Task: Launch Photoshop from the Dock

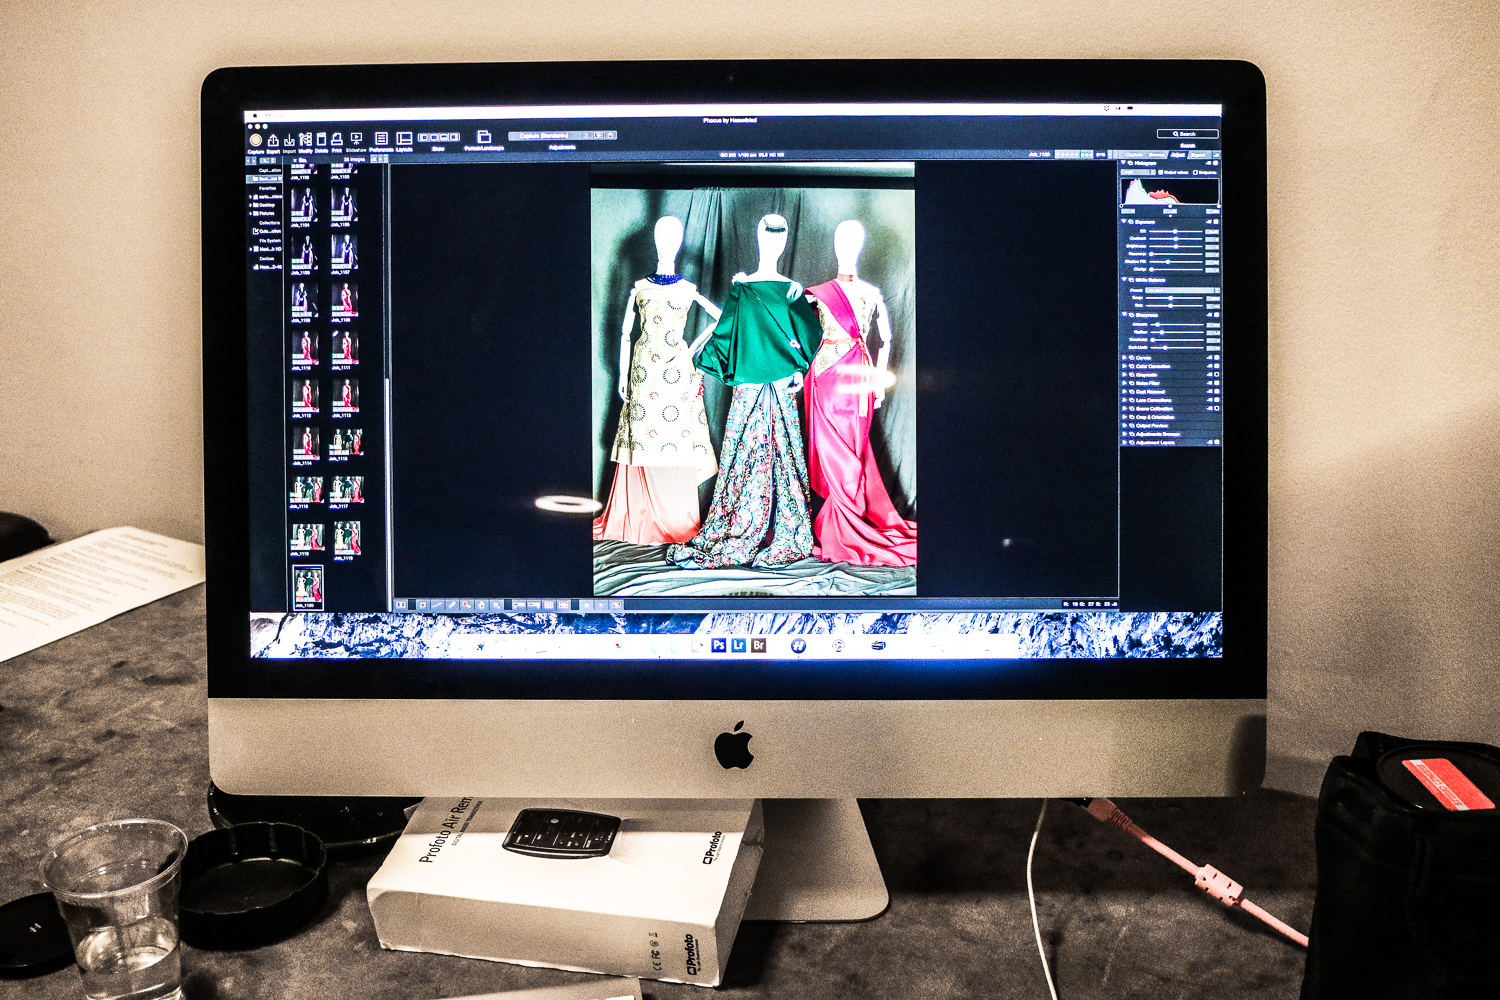Action: tap(719, 646)
